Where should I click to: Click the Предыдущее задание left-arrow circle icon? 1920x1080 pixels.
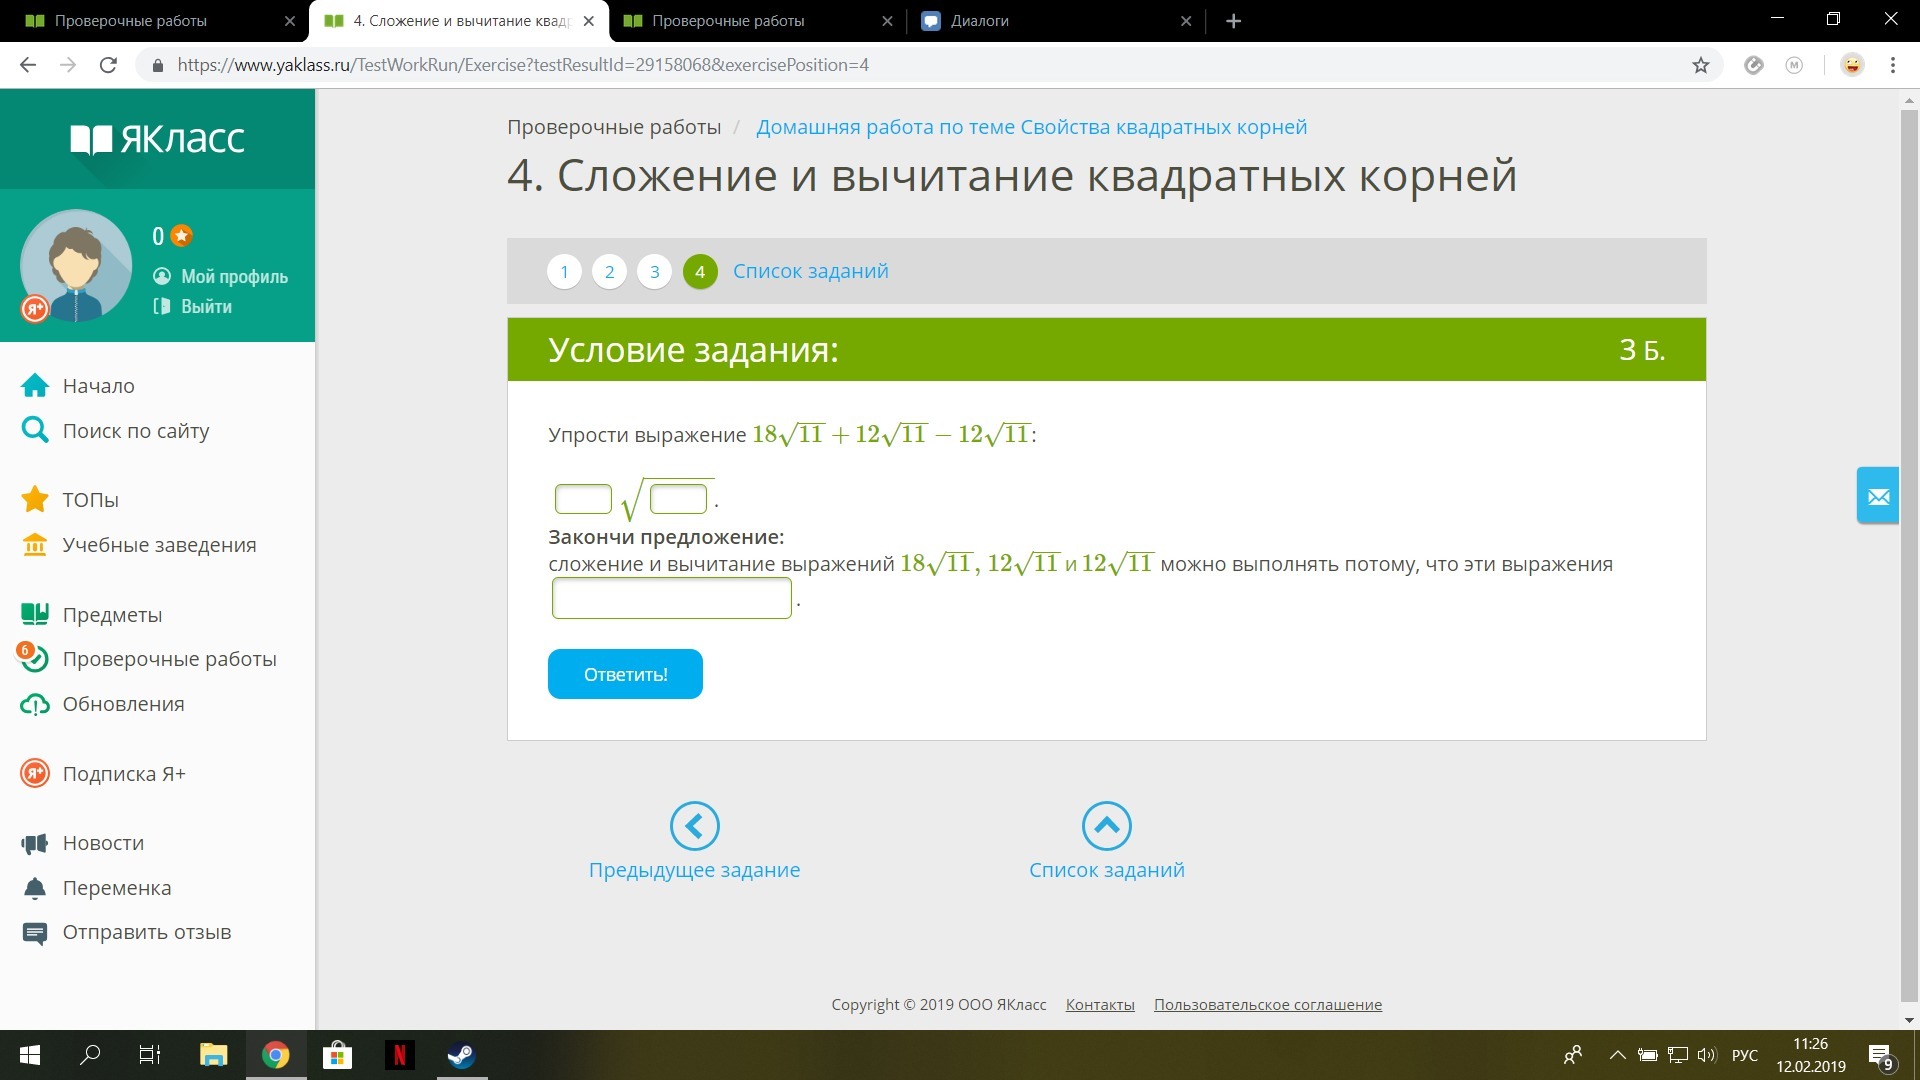point(694,826)
